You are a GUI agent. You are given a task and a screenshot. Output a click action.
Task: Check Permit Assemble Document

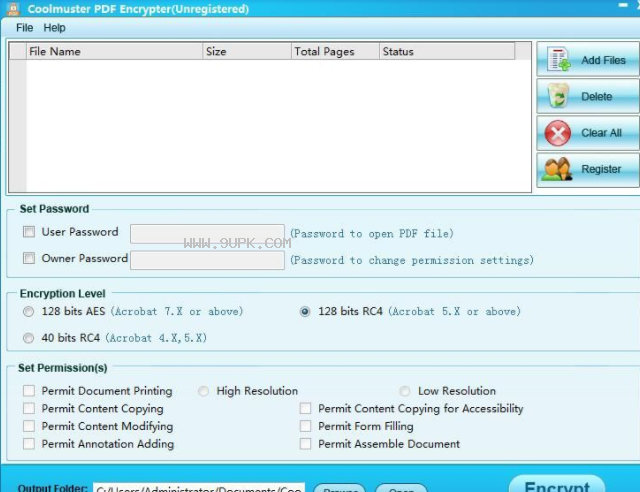(x=305, y=443)
